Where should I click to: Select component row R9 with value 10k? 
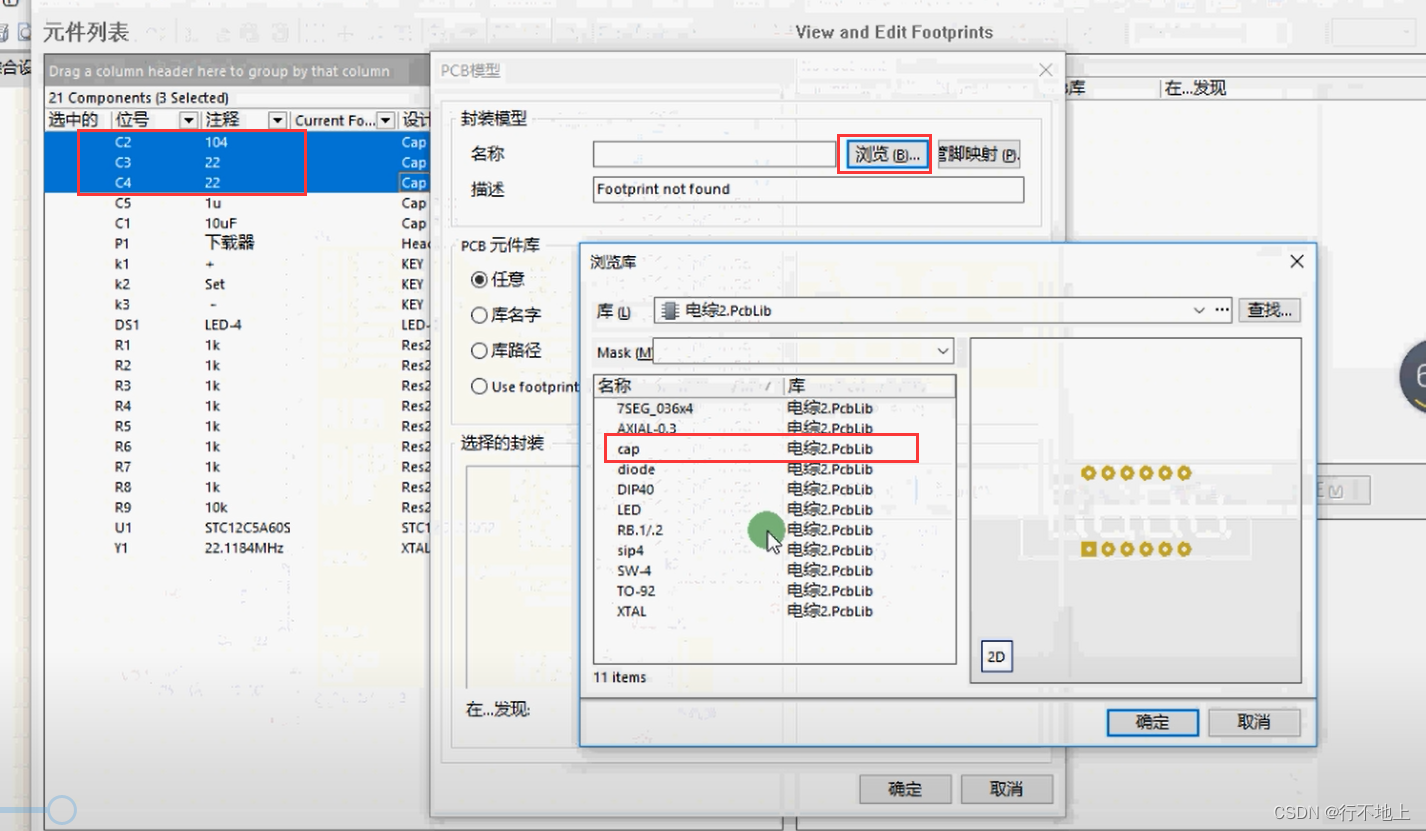coord(239,507)
